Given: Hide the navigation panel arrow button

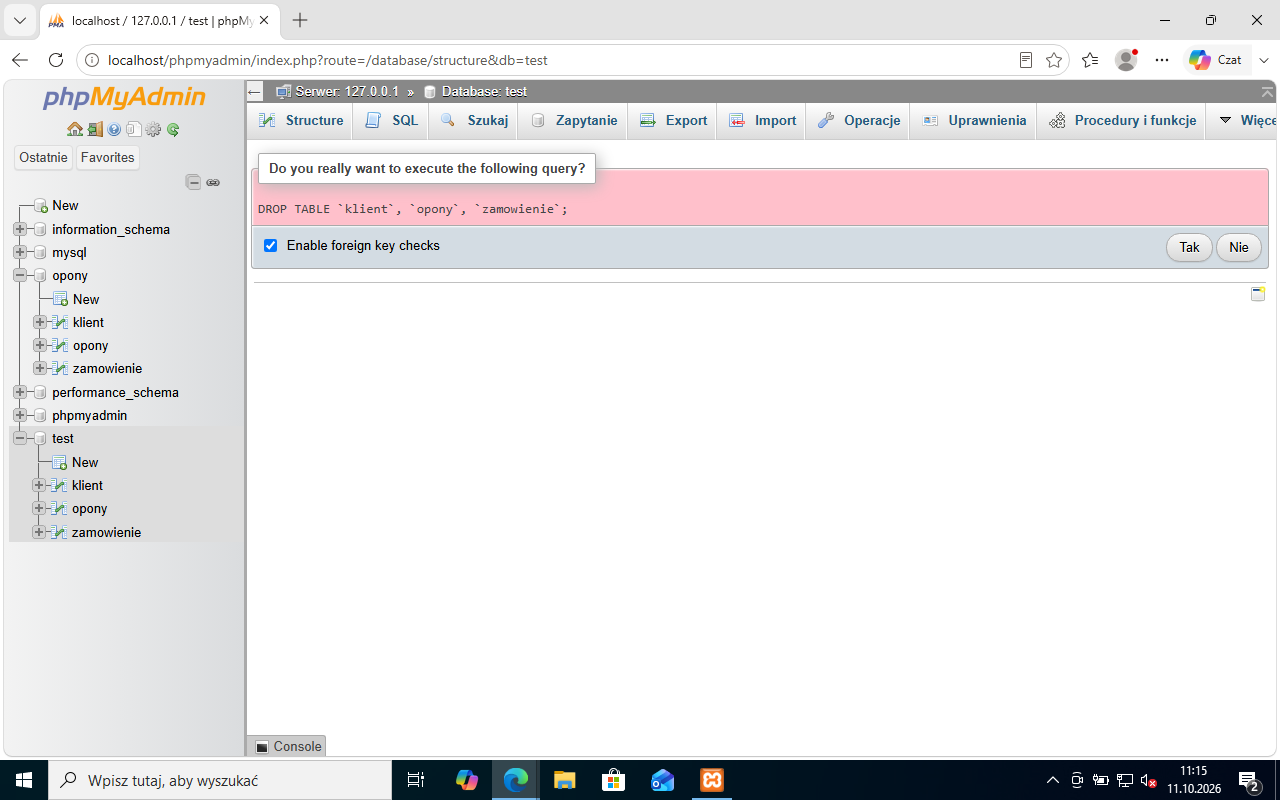Looking at the screenshot, I should point(254,92).
